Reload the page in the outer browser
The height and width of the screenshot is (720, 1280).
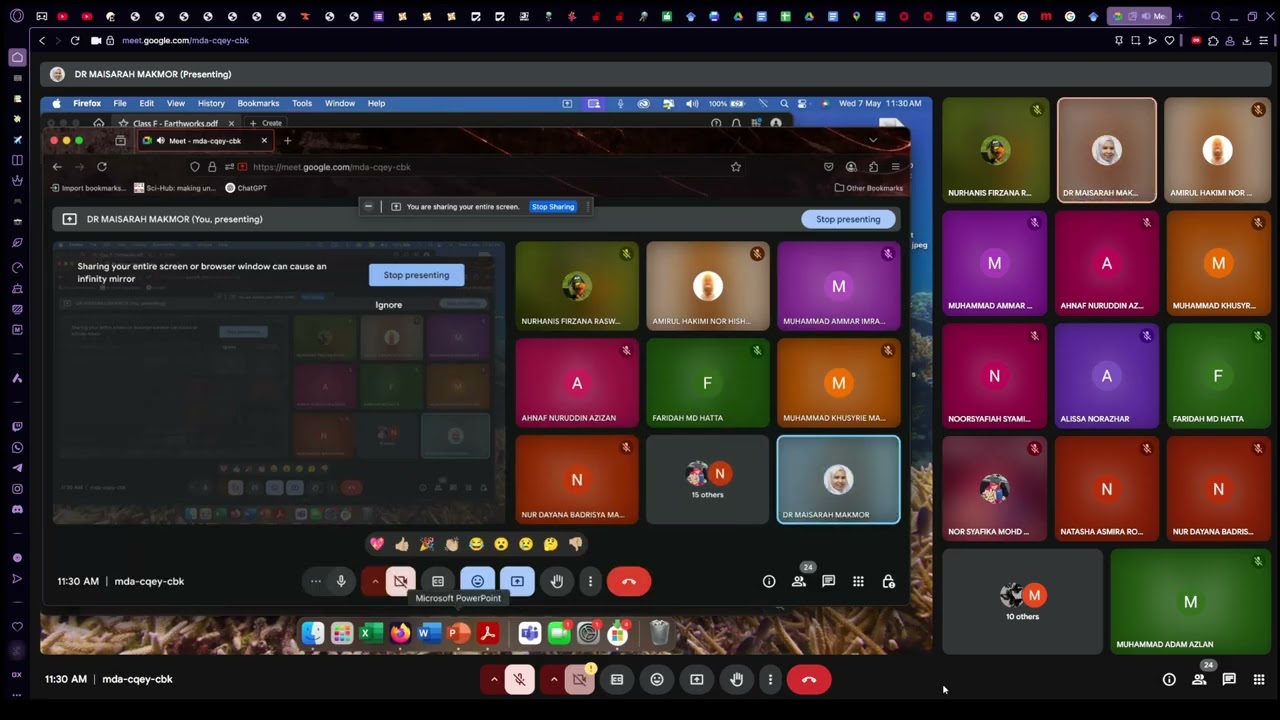click(75, 40)
